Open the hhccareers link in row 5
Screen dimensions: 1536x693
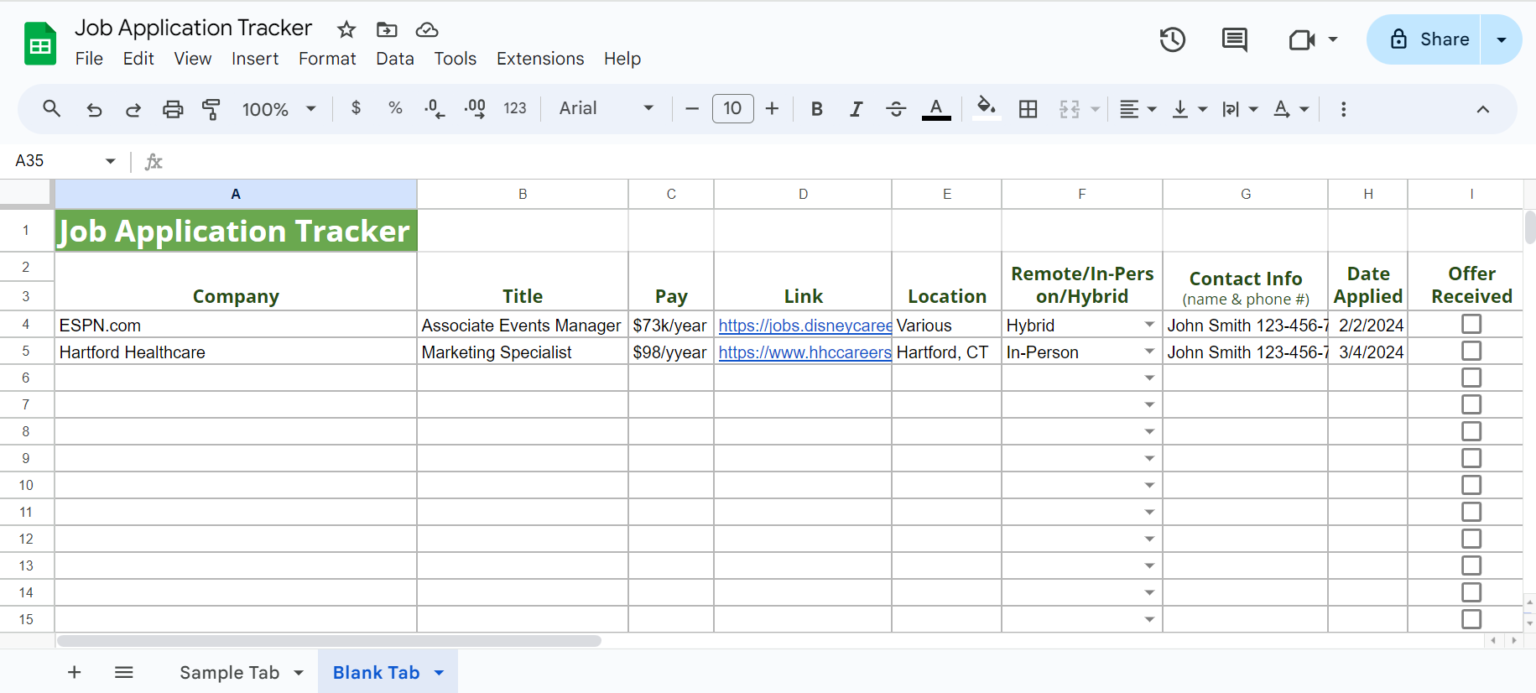(804, 351)
